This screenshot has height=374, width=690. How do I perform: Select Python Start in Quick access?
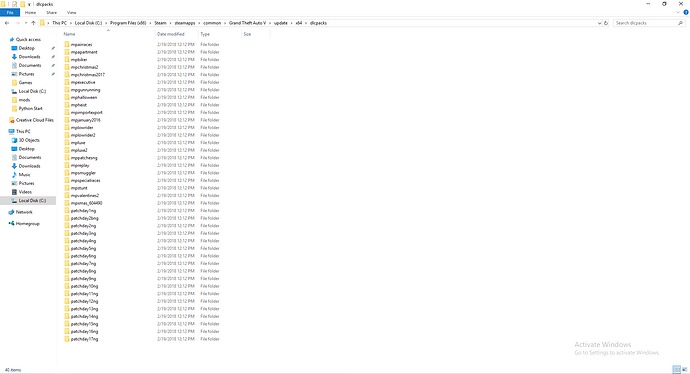pos(30,108)
